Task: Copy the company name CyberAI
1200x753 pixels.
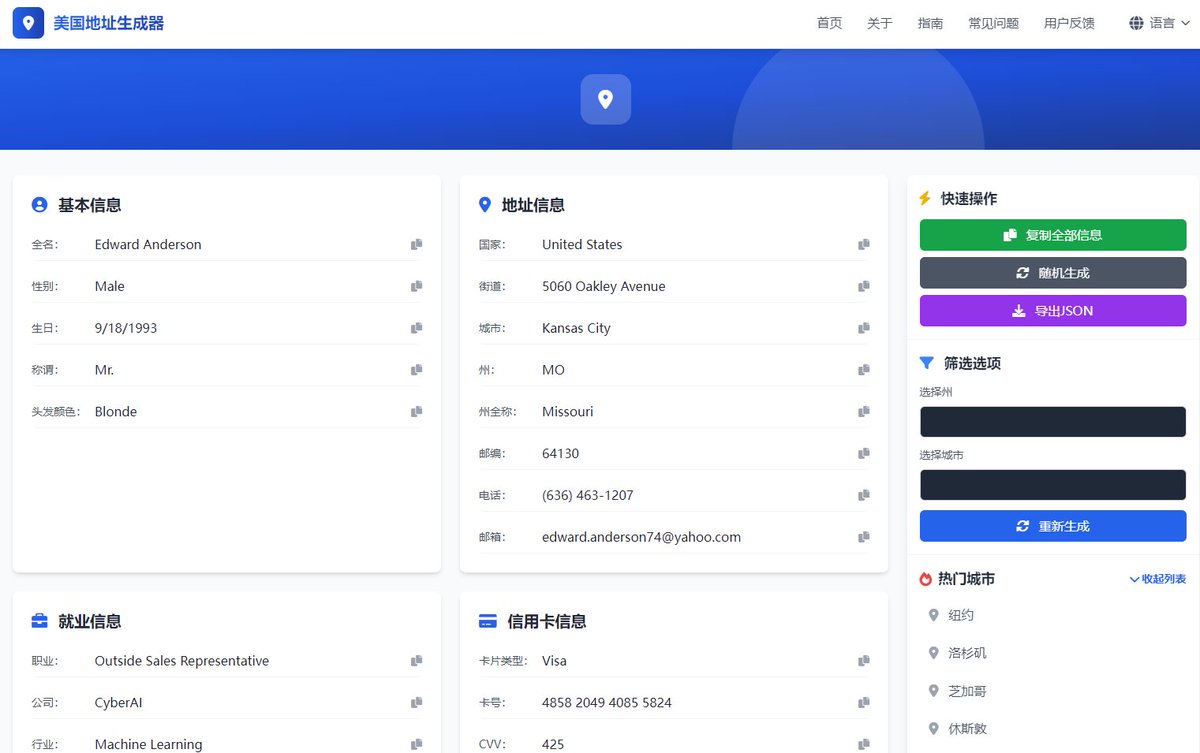Action: point(416,703)
